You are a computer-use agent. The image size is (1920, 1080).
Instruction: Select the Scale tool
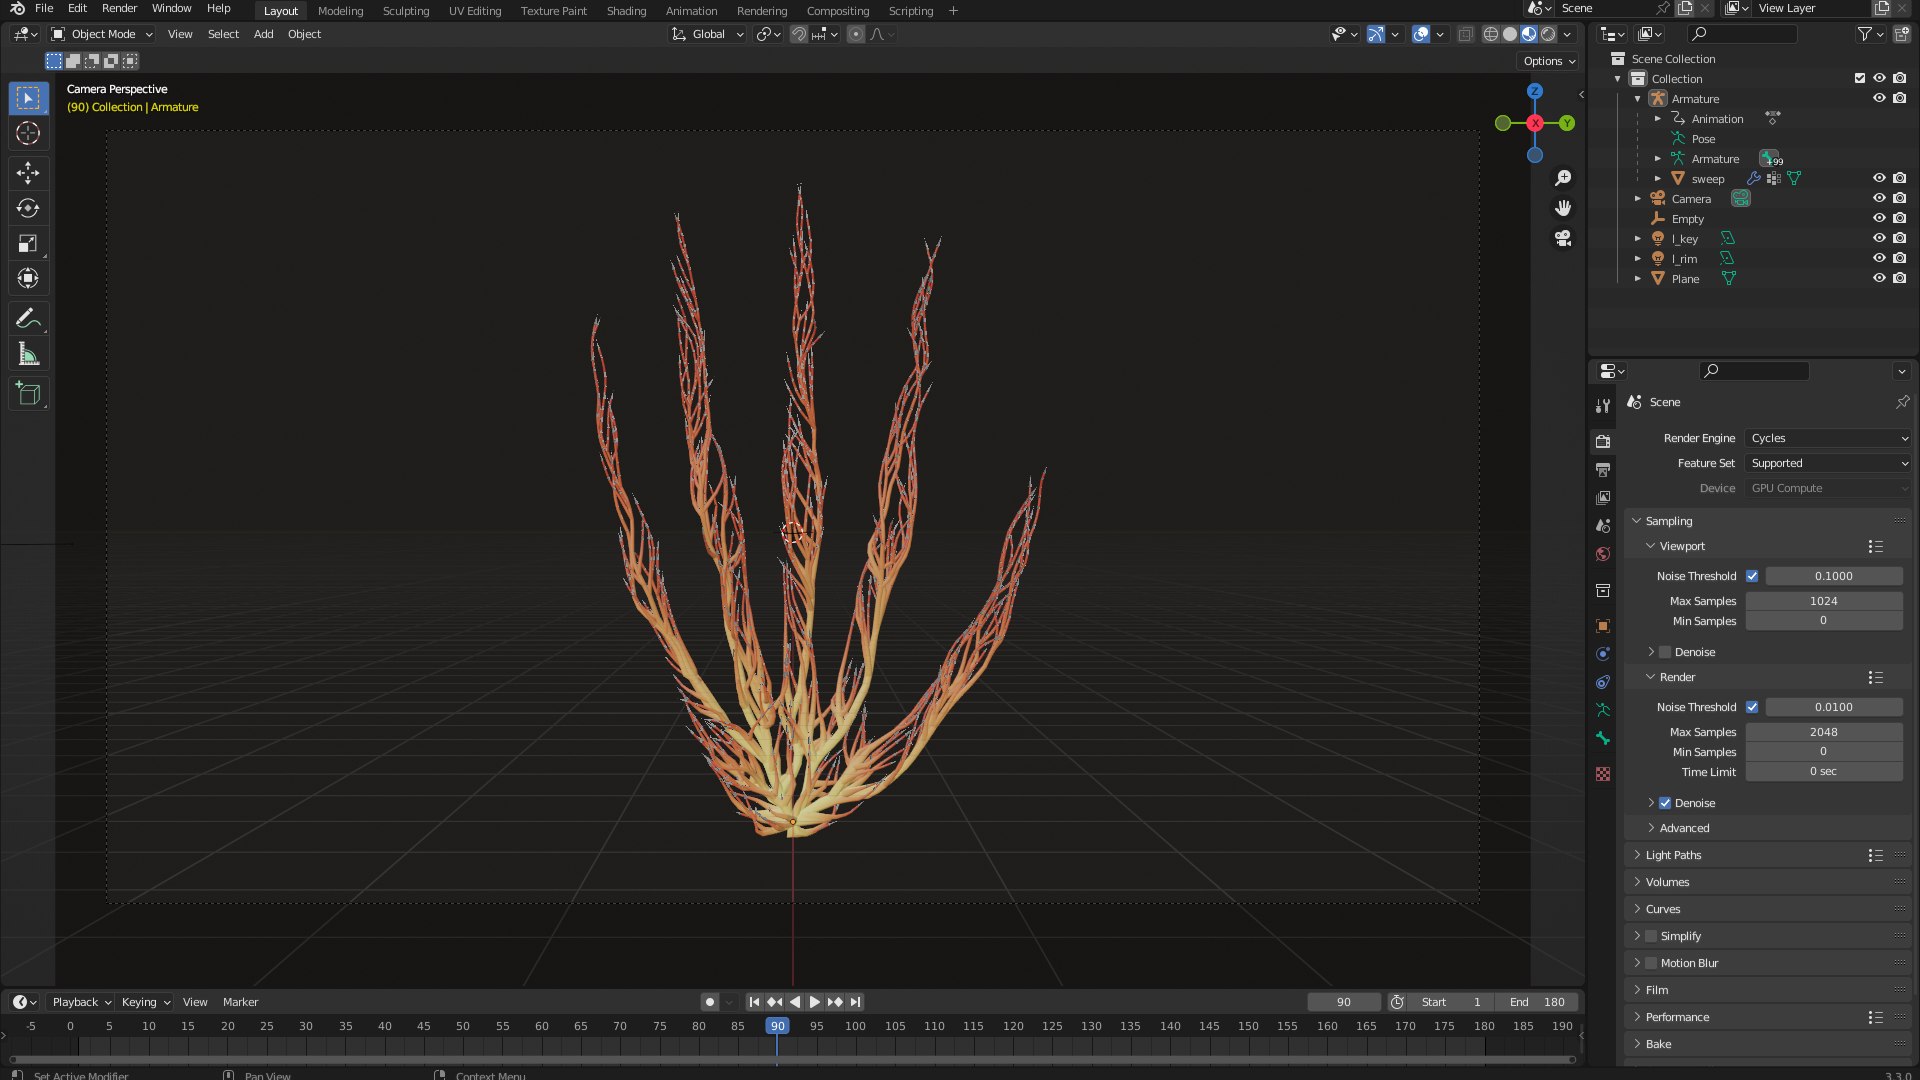28,243
